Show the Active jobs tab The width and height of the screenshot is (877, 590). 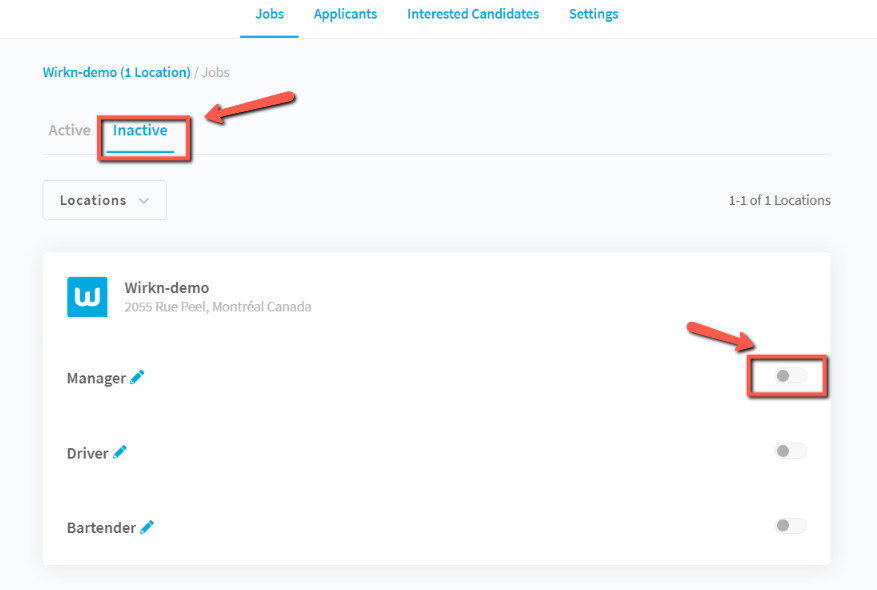(69, 130)
